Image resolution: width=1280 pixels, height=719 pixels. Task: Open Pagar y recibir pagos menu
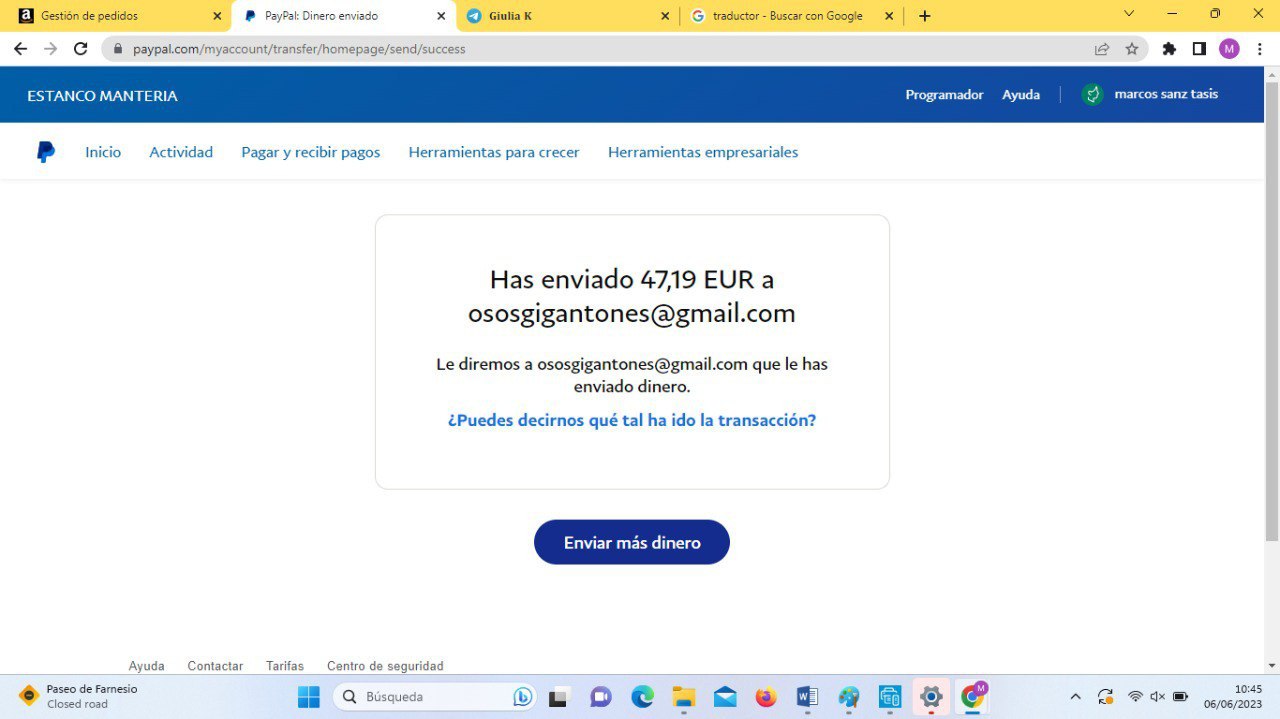pyautogui.click(x=311, y=152)
